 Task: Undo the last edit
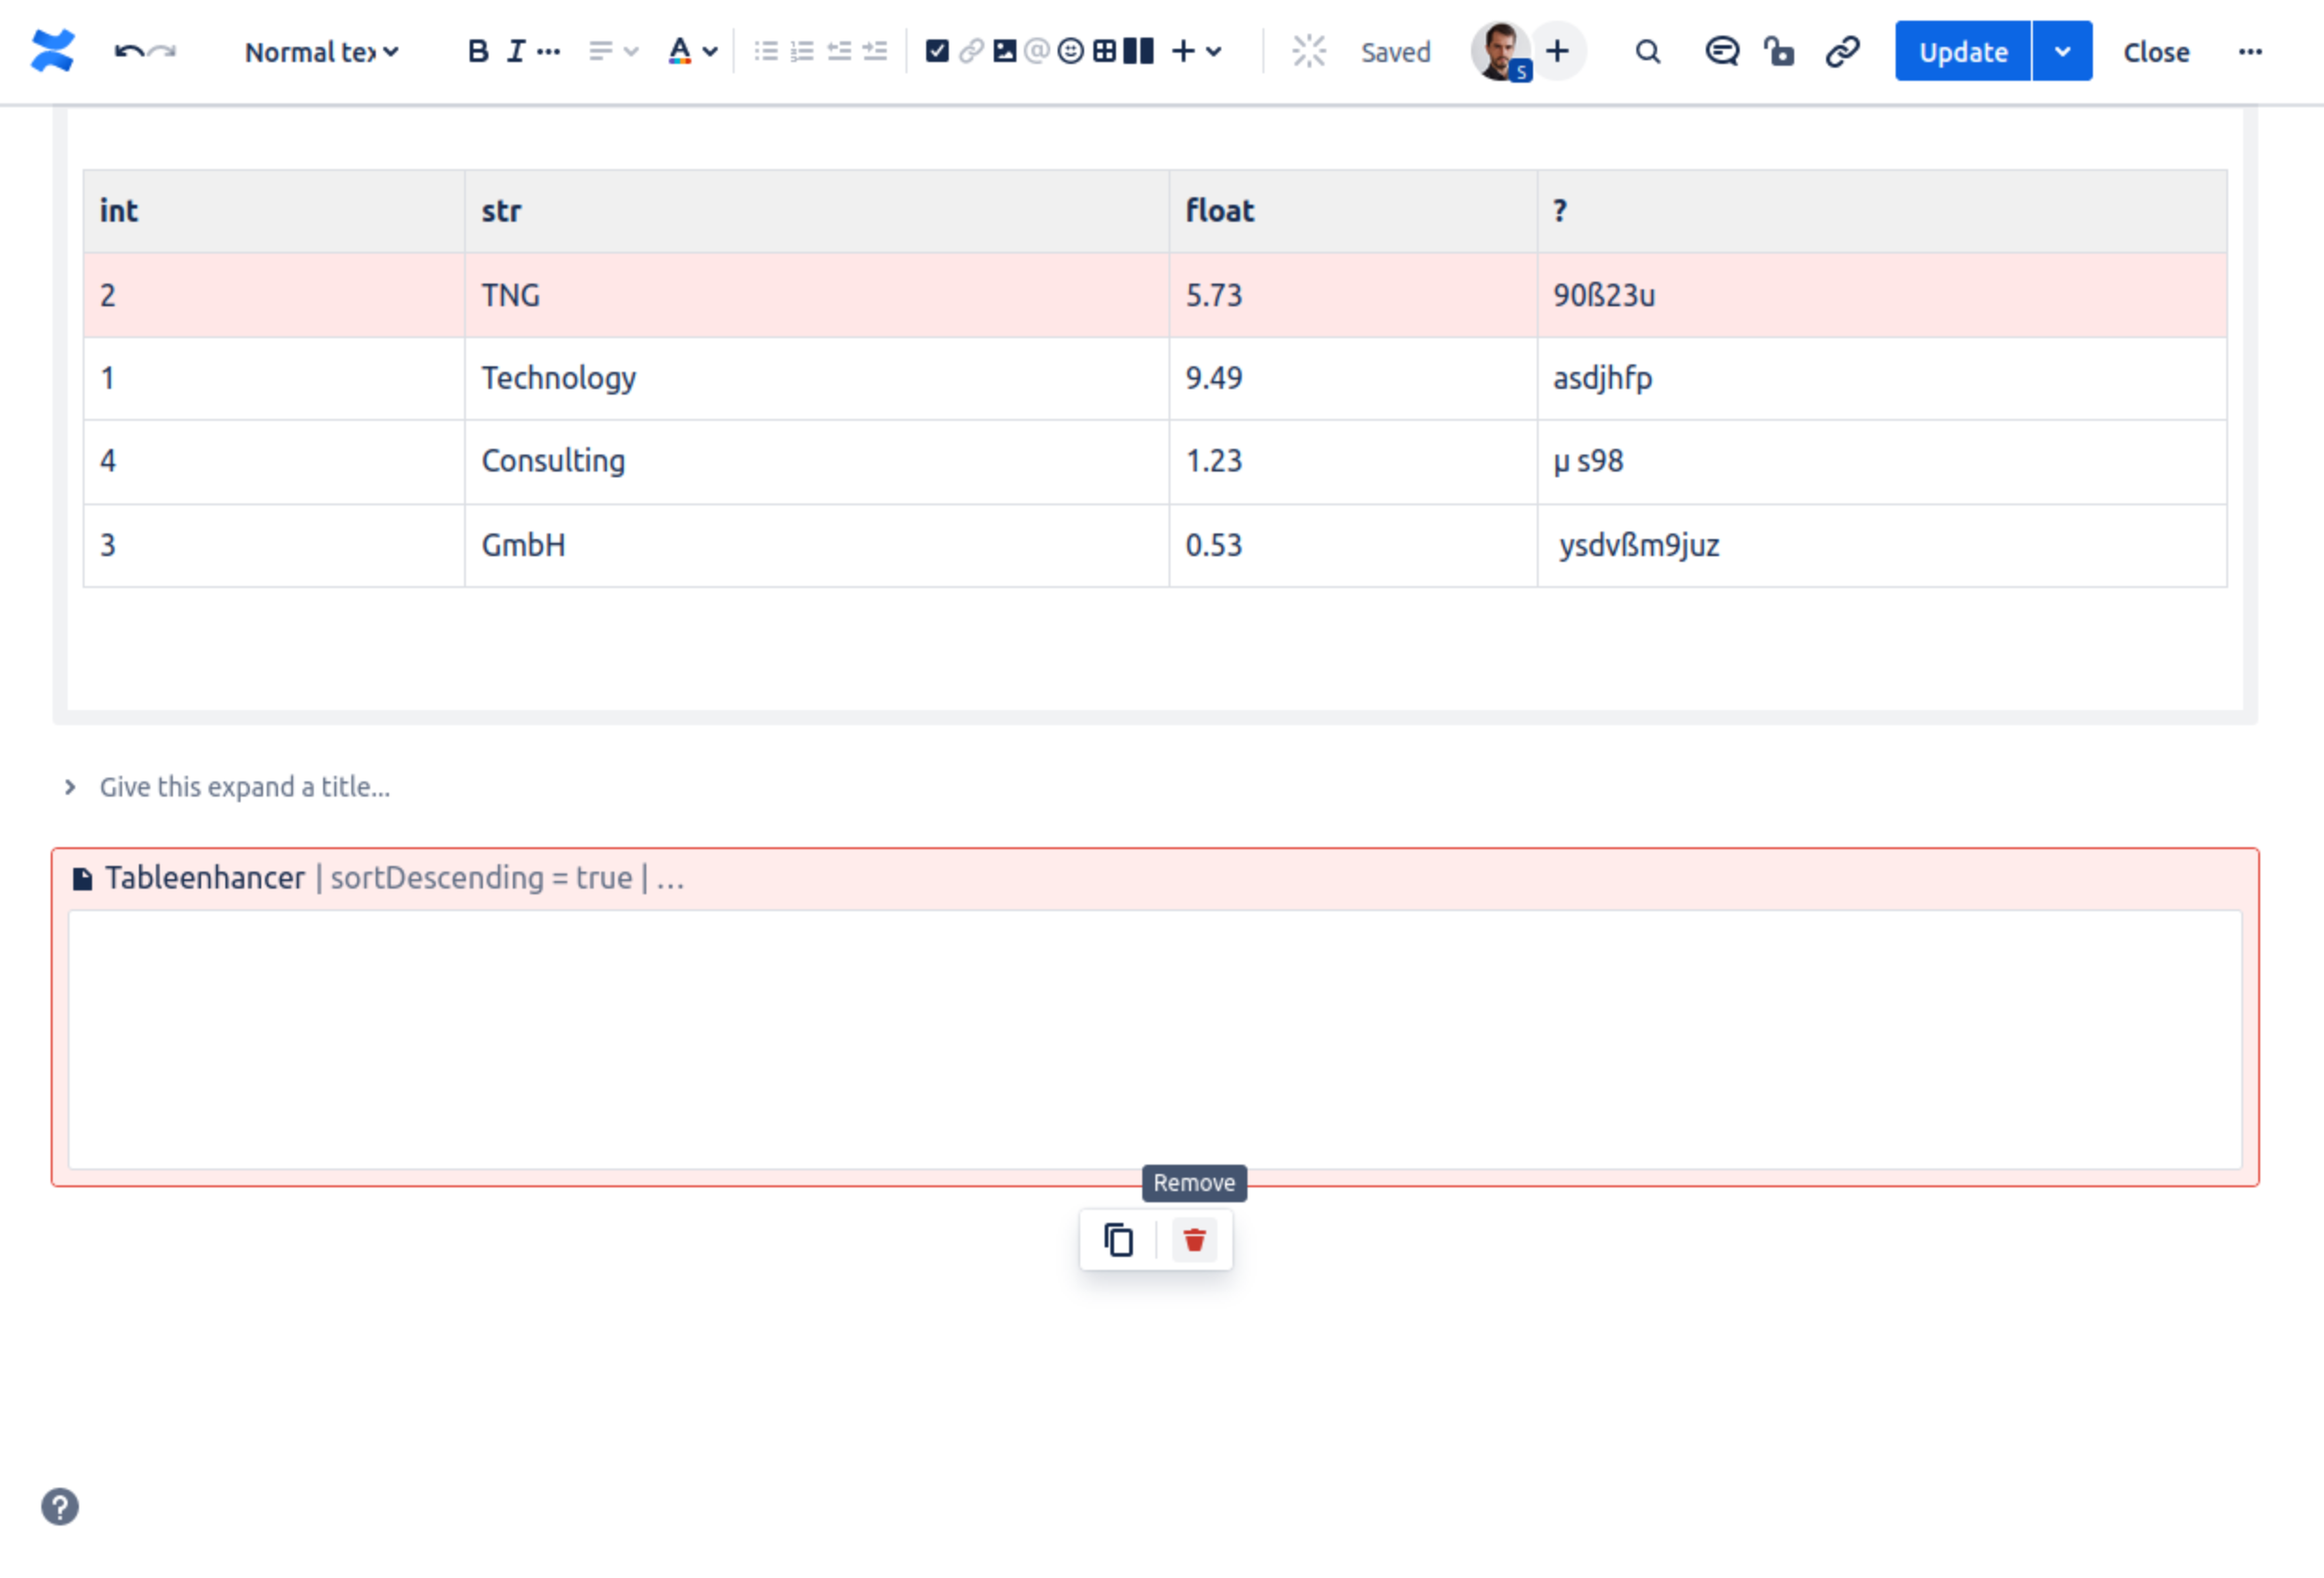pos(128,51)
